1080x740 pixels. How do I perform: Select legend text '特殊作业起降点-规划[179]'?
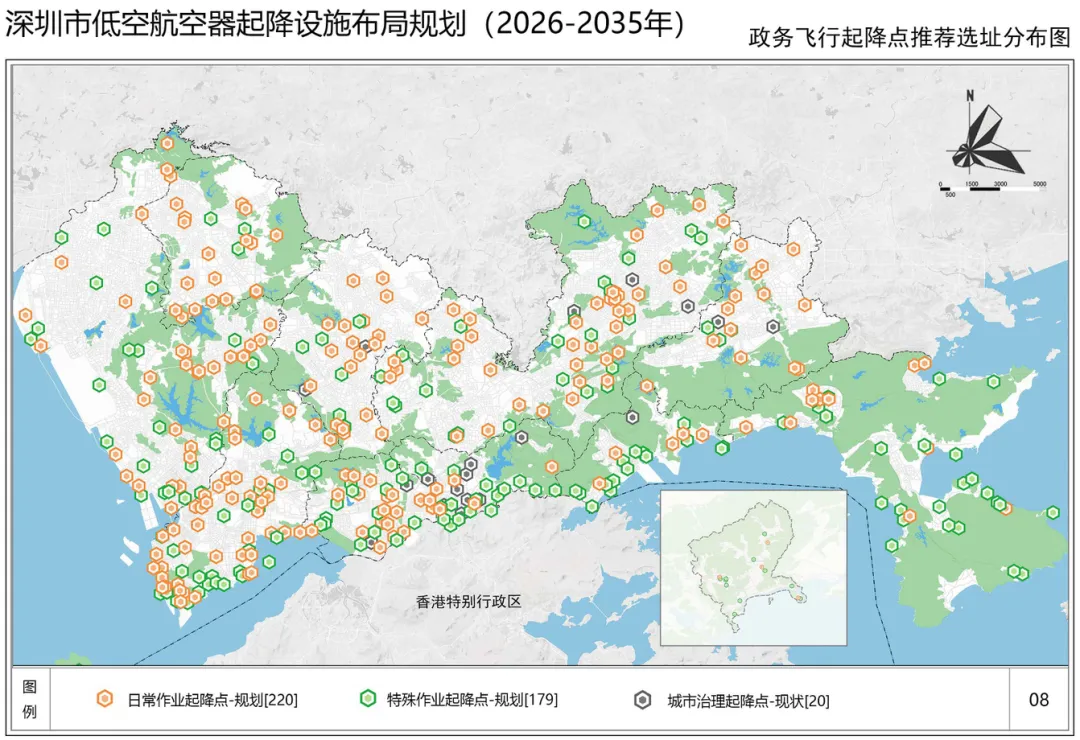472,699
